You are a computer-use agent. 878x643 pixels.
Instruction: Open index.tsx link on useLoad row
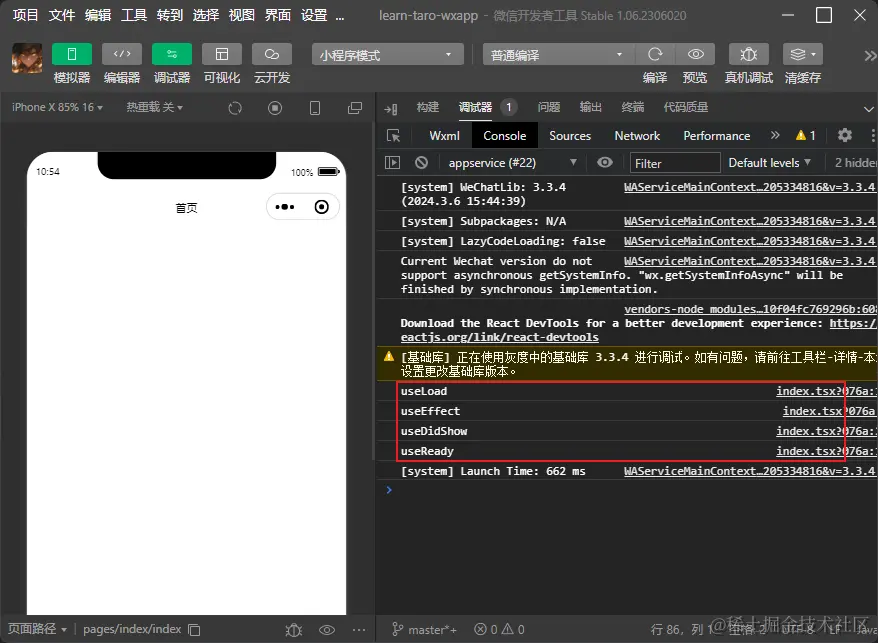(x=826, y=391)
